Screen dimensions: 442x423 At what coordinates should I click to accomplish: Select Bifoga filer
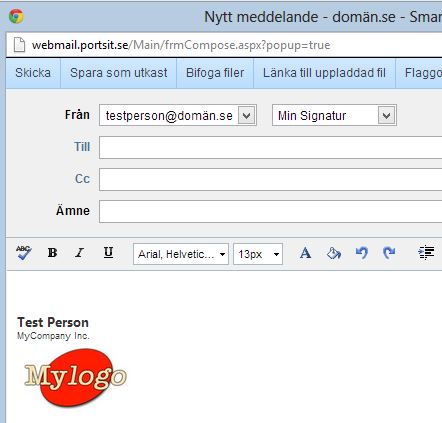click(x=215, y=73)
